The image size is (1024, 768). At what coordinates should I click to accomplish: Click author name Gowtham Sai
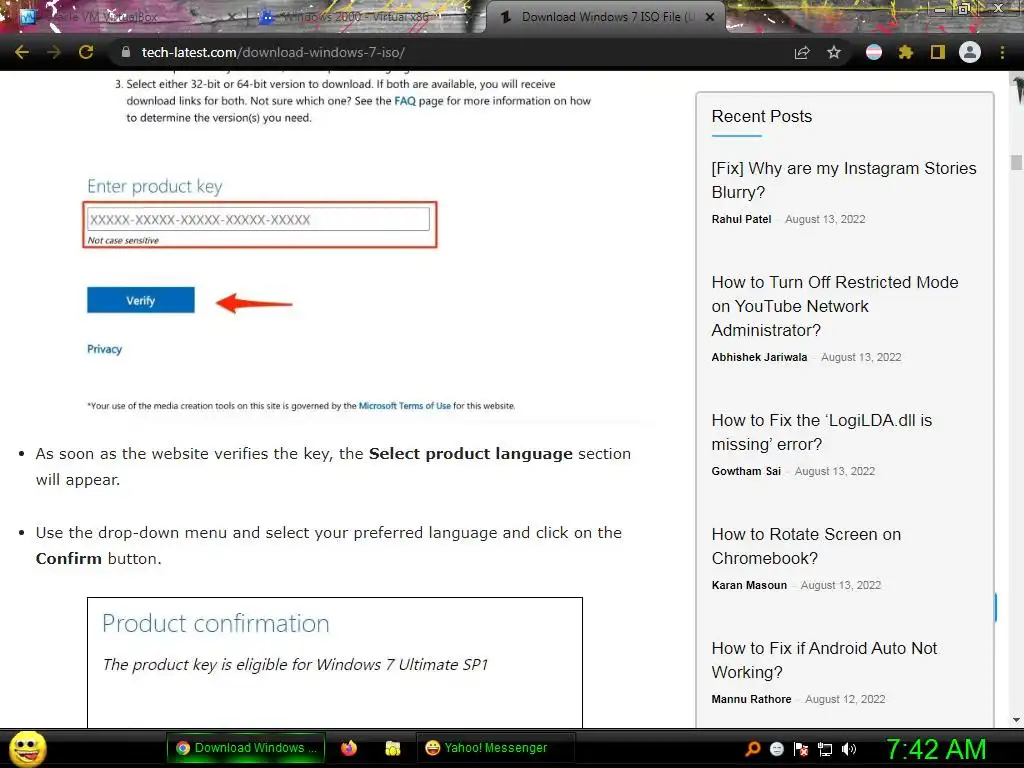(x=746, y=471)
